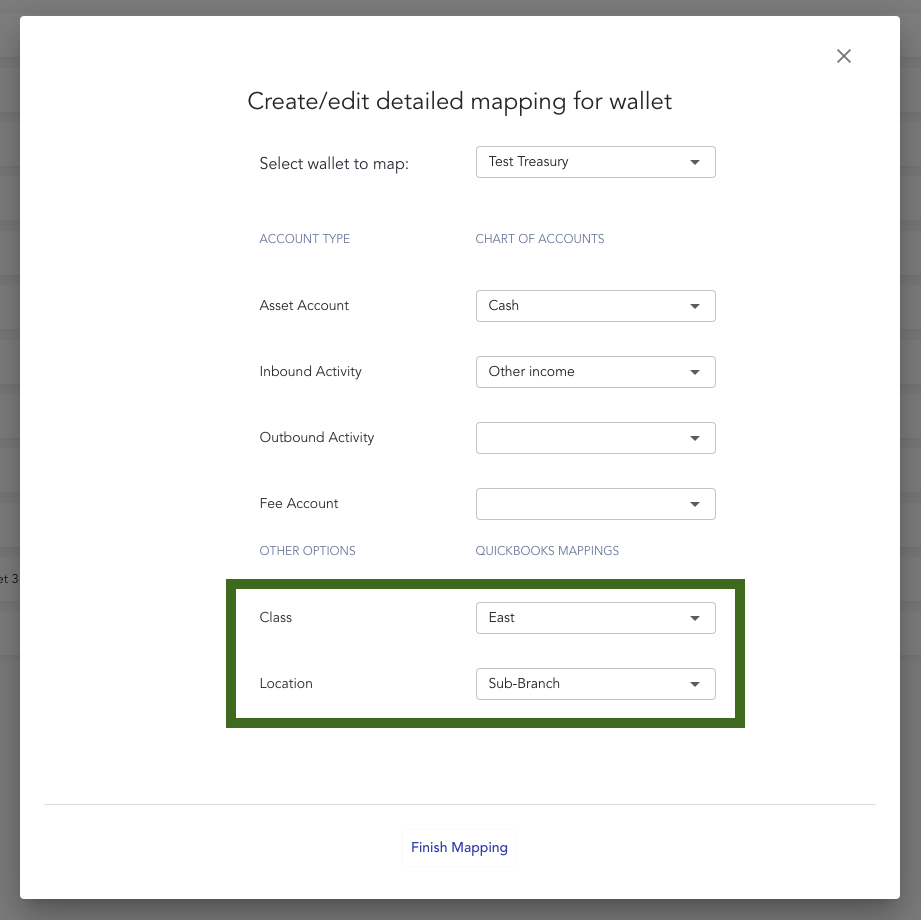The width and height of the screenshot is (921, 920).
Task: Click the Location label text
Action: 286,684
